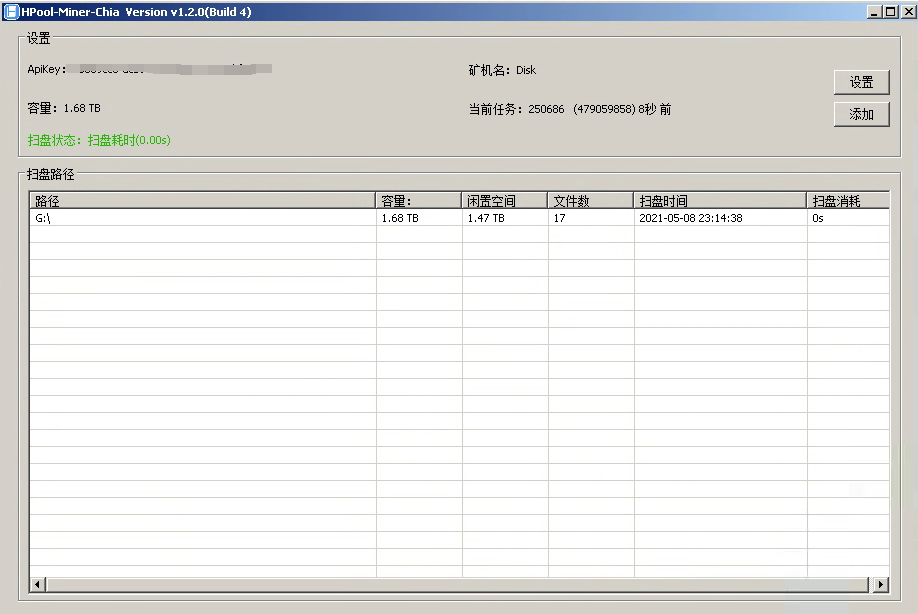Click the 添加 add button
Viewport: 918px width, 614px height.
[x=861, y=114]
